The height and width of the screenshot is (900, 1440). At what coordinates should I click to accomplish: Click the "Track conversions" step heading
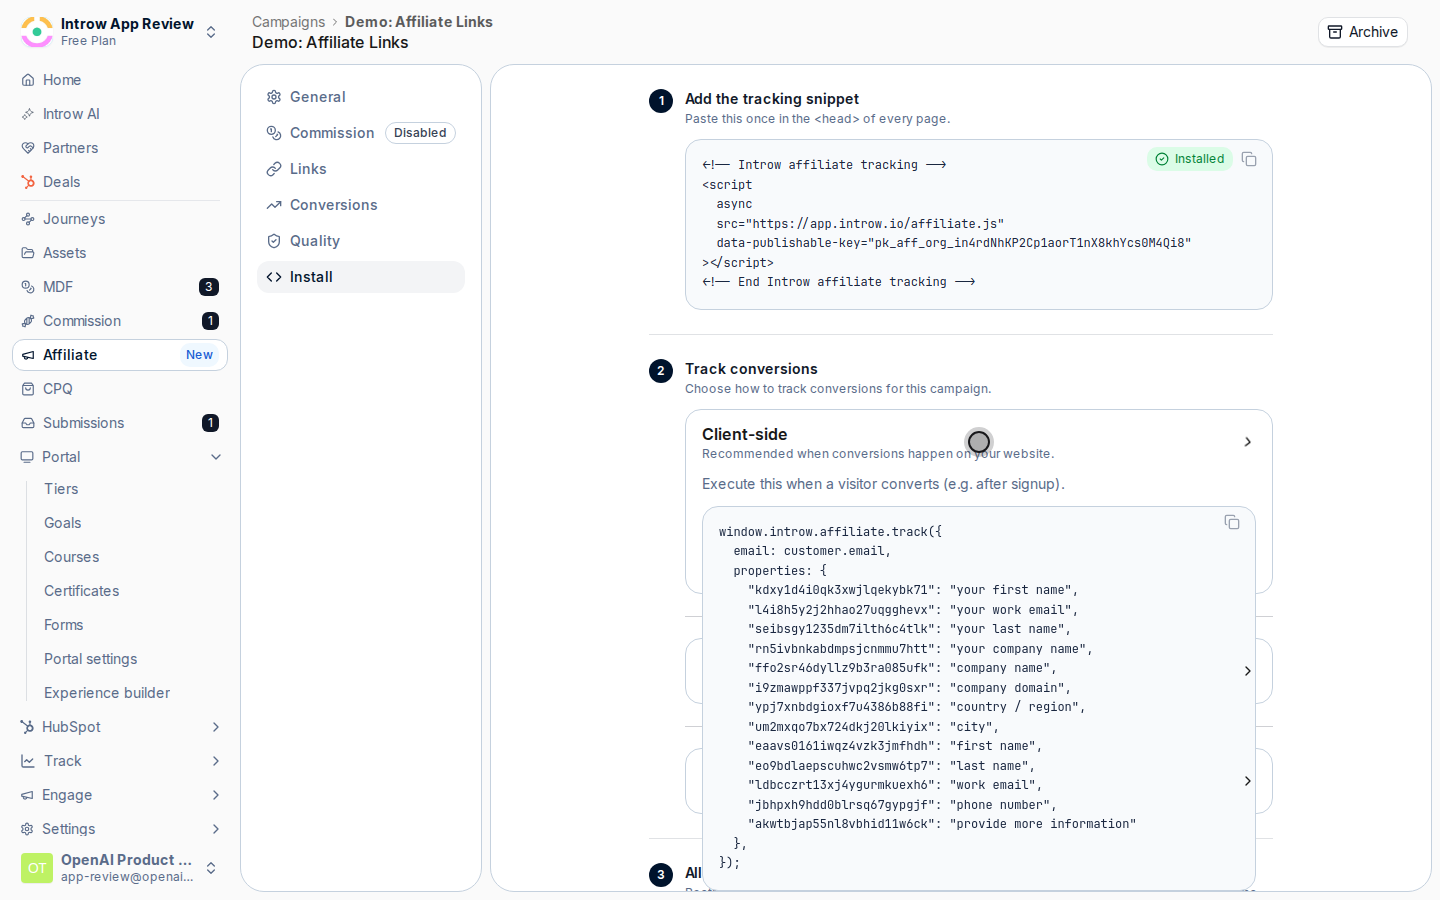coord(751,369)
